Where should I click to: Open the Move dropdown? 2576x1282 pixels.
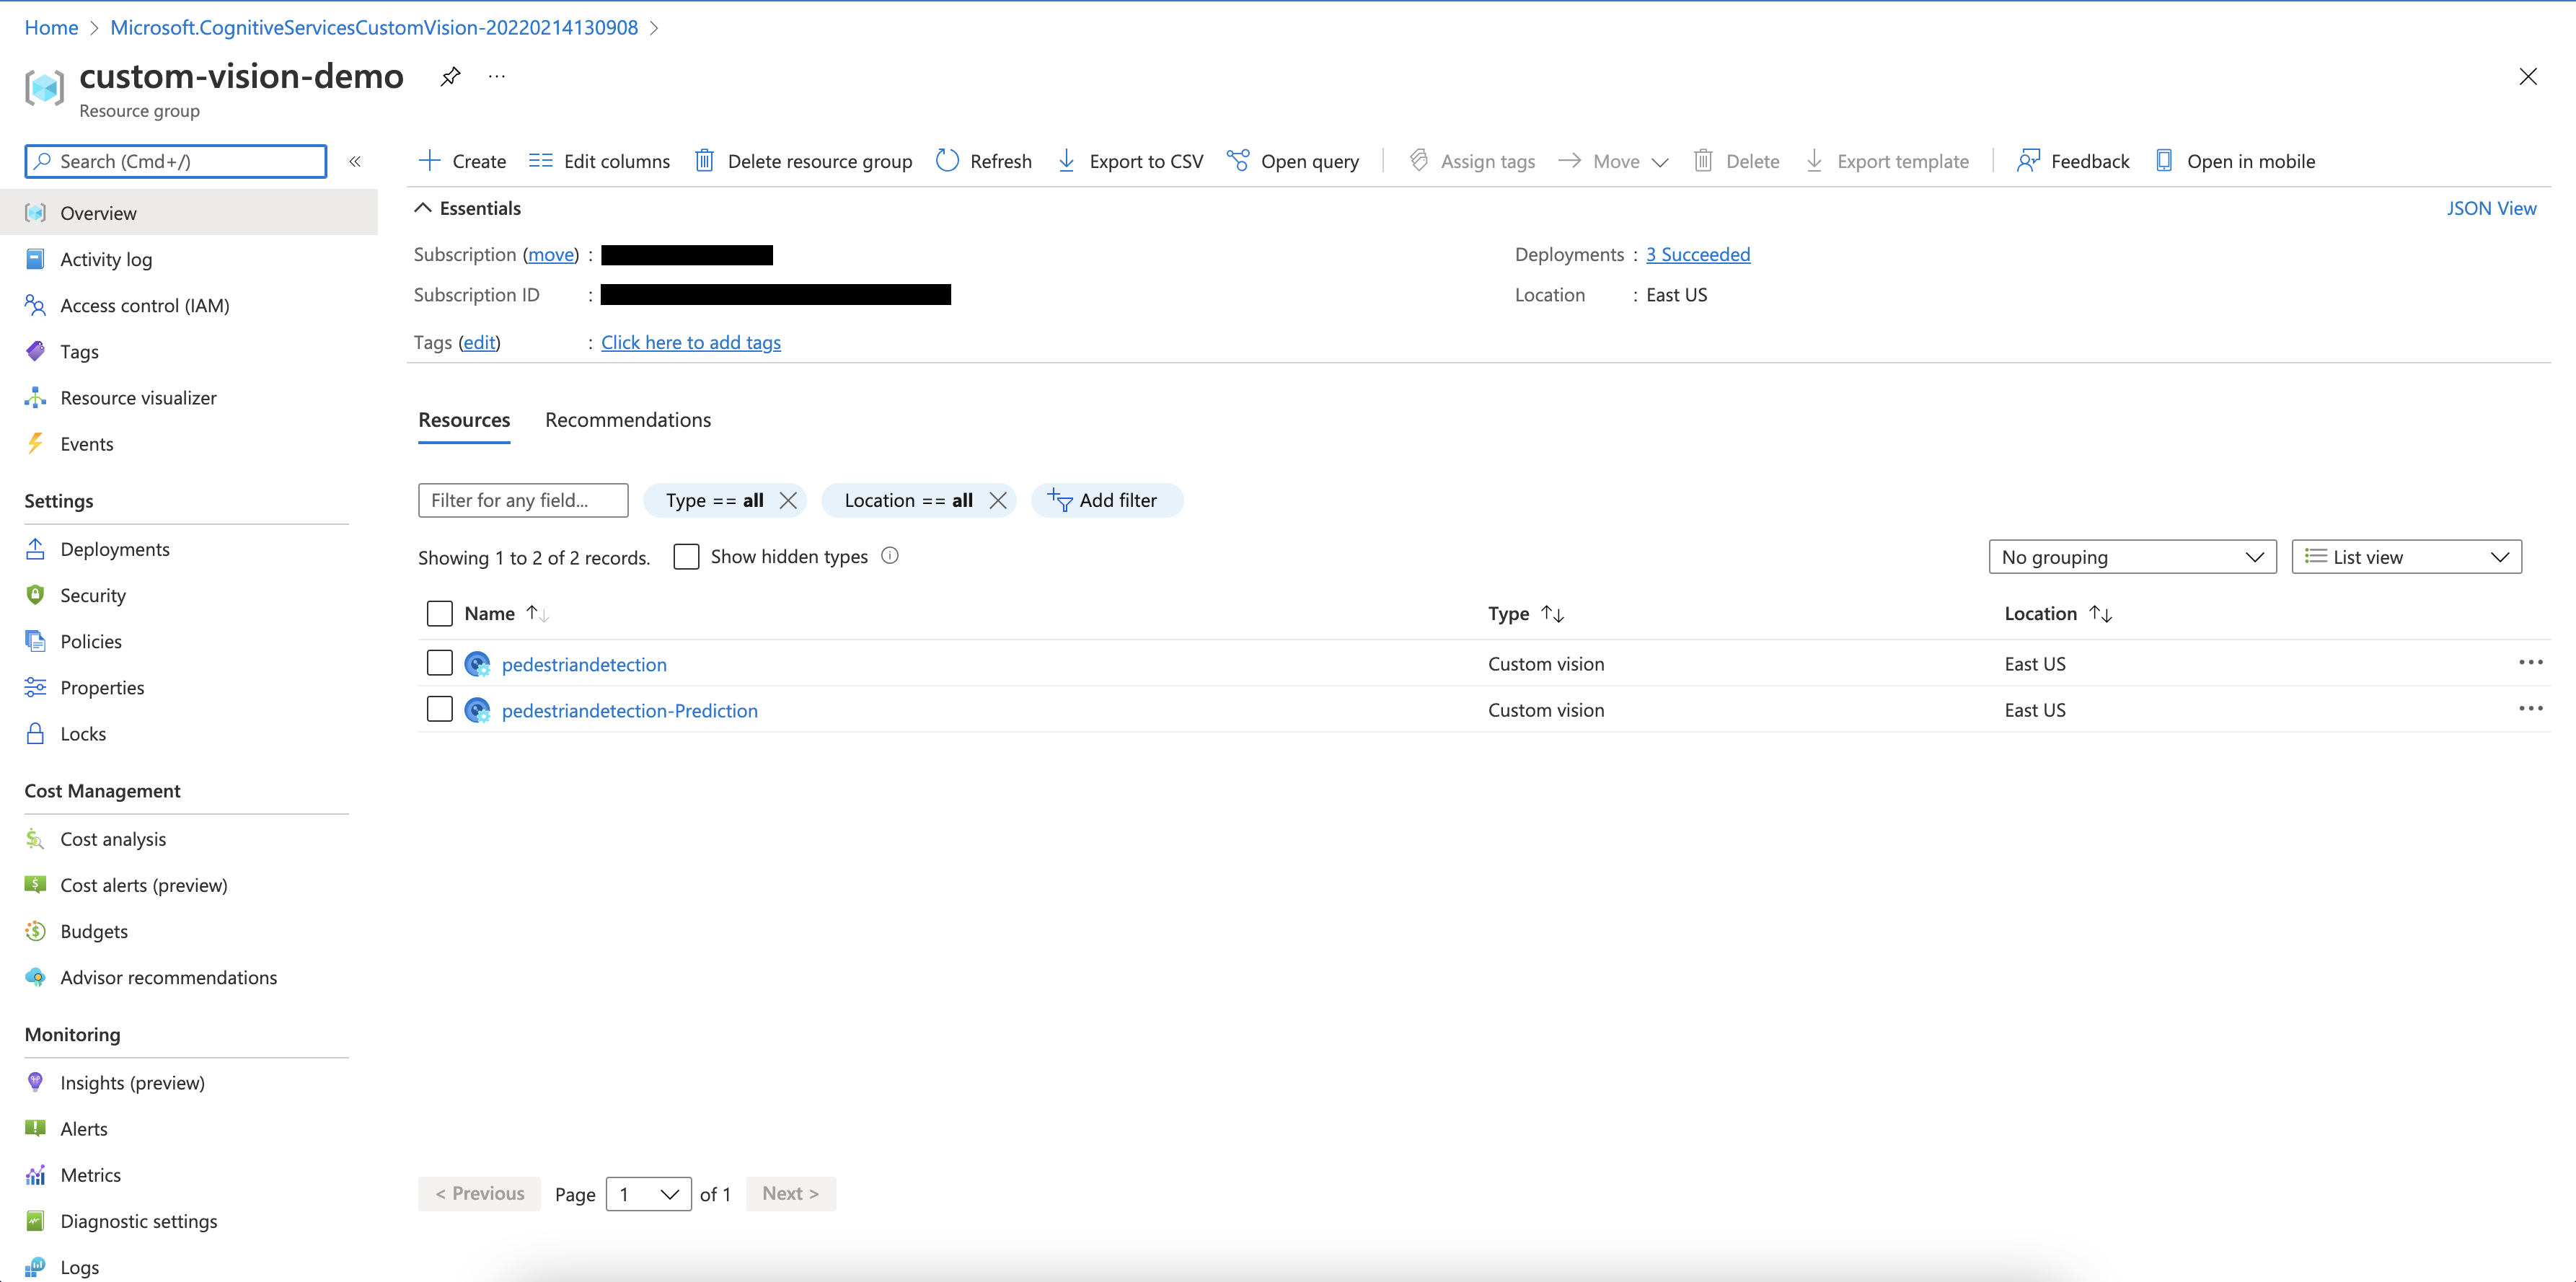coord(1613,161)
